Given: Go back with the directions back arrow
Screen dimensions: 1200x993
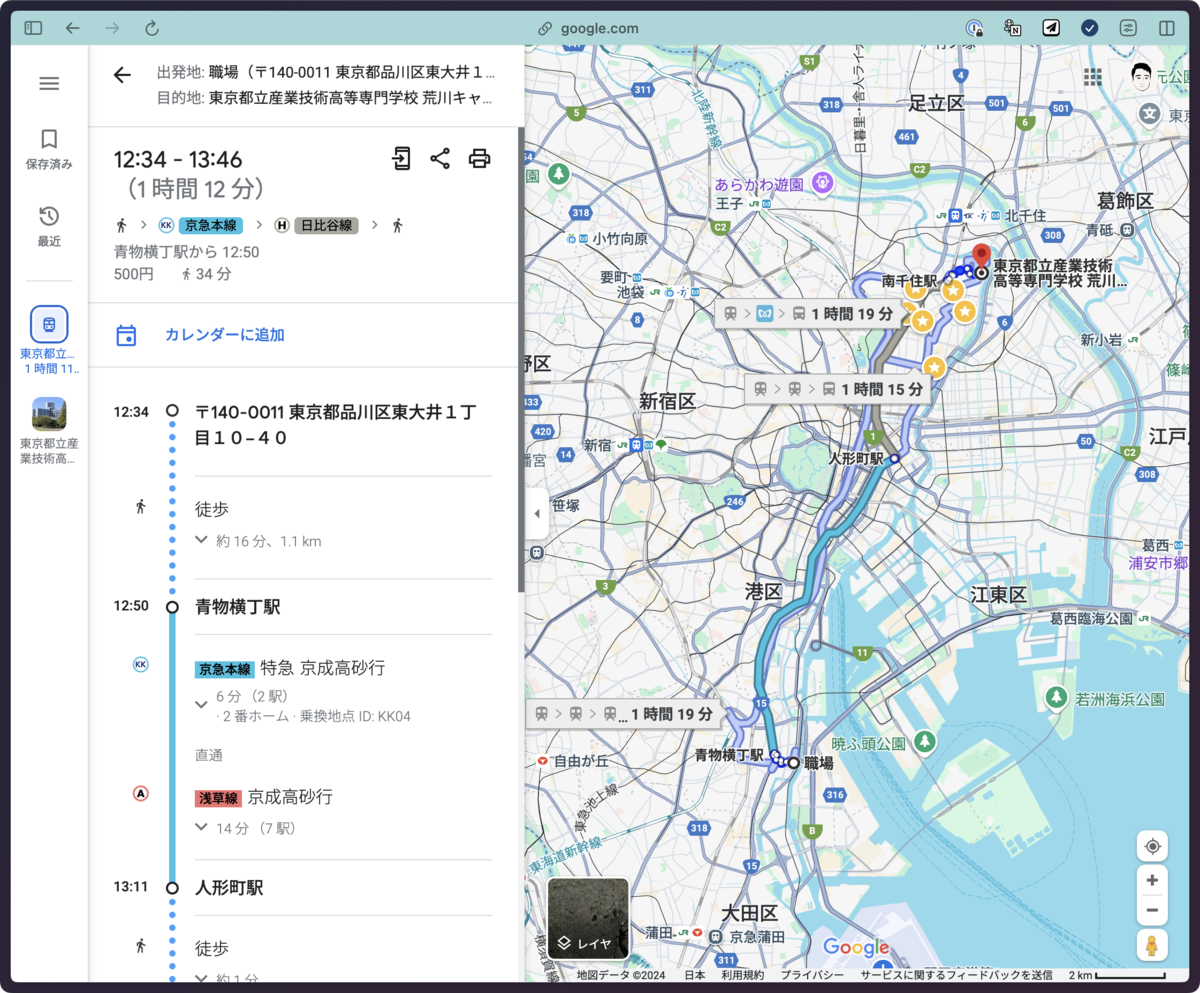Looking at the screenshot, I should click(122, 75).
